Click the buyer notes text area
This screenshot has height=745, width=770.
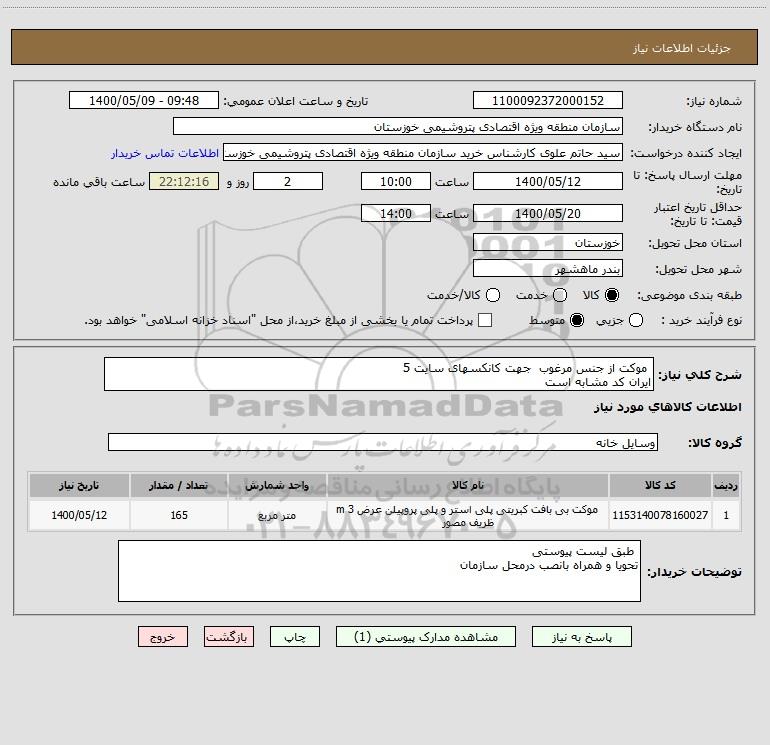380,571
